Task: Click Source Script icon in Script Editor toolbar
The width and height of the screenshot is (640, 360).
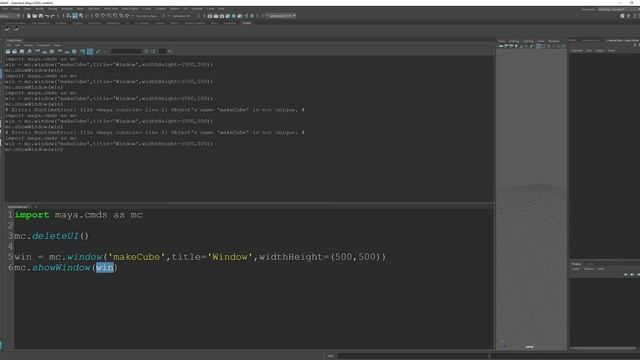Action: tap(14, 51)
